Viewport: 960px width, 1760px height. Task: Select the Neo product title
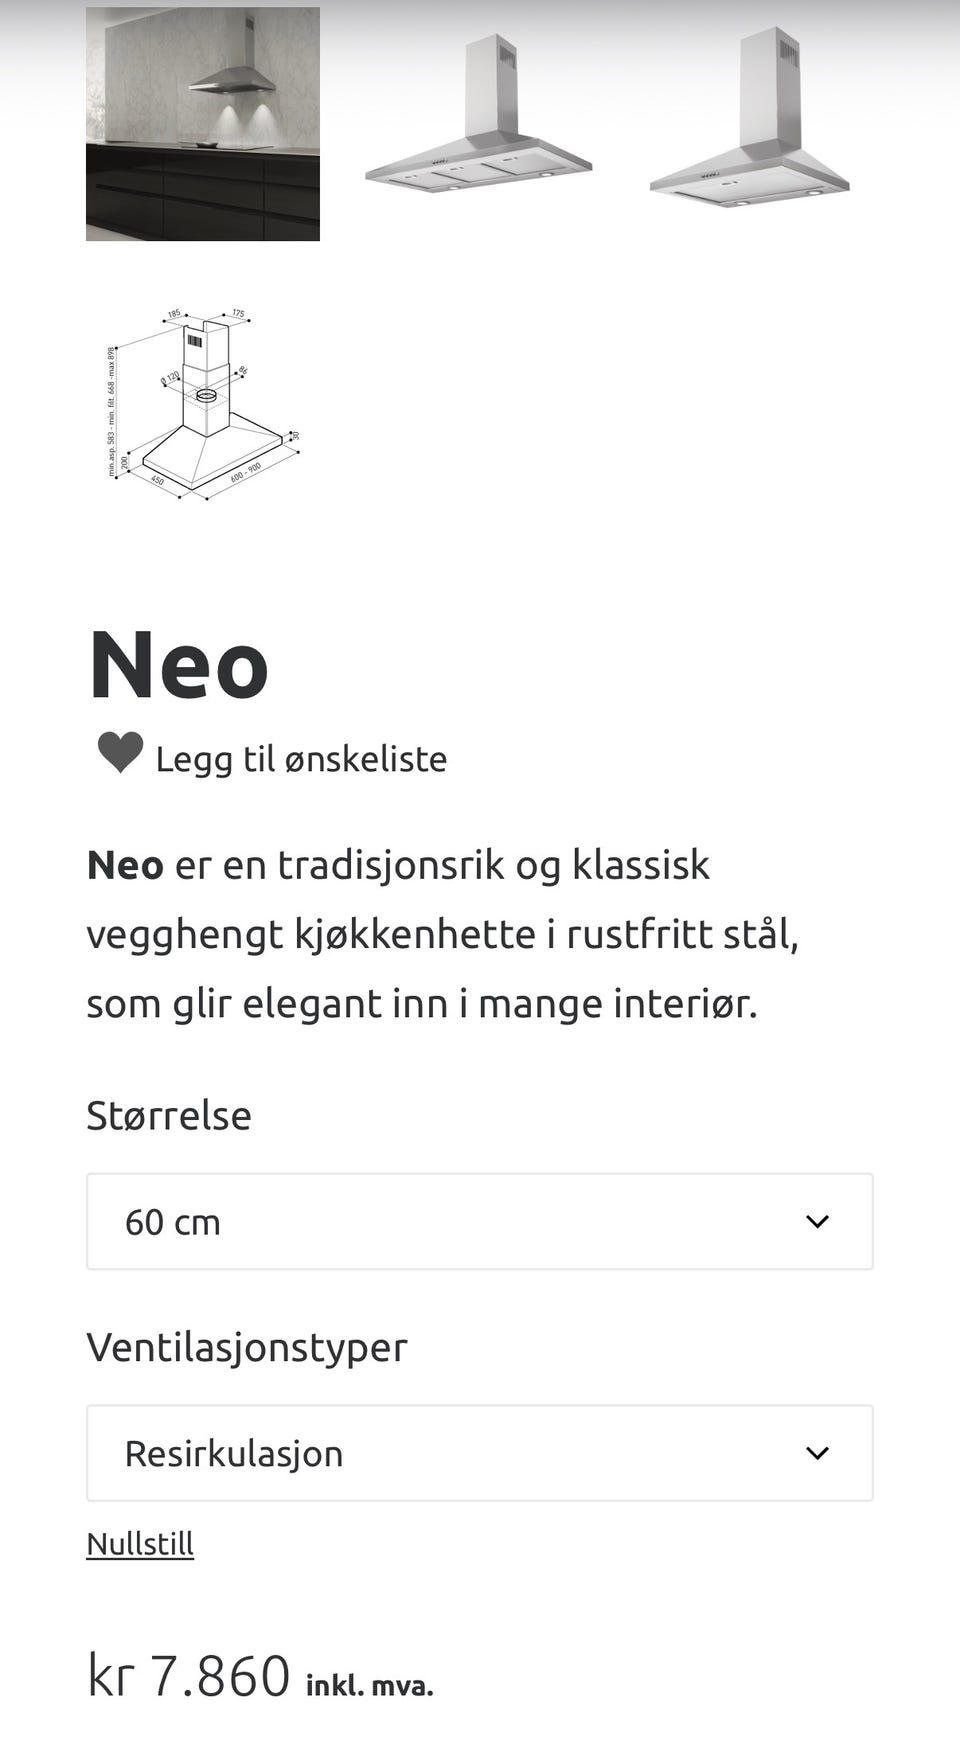click(179, 665)
